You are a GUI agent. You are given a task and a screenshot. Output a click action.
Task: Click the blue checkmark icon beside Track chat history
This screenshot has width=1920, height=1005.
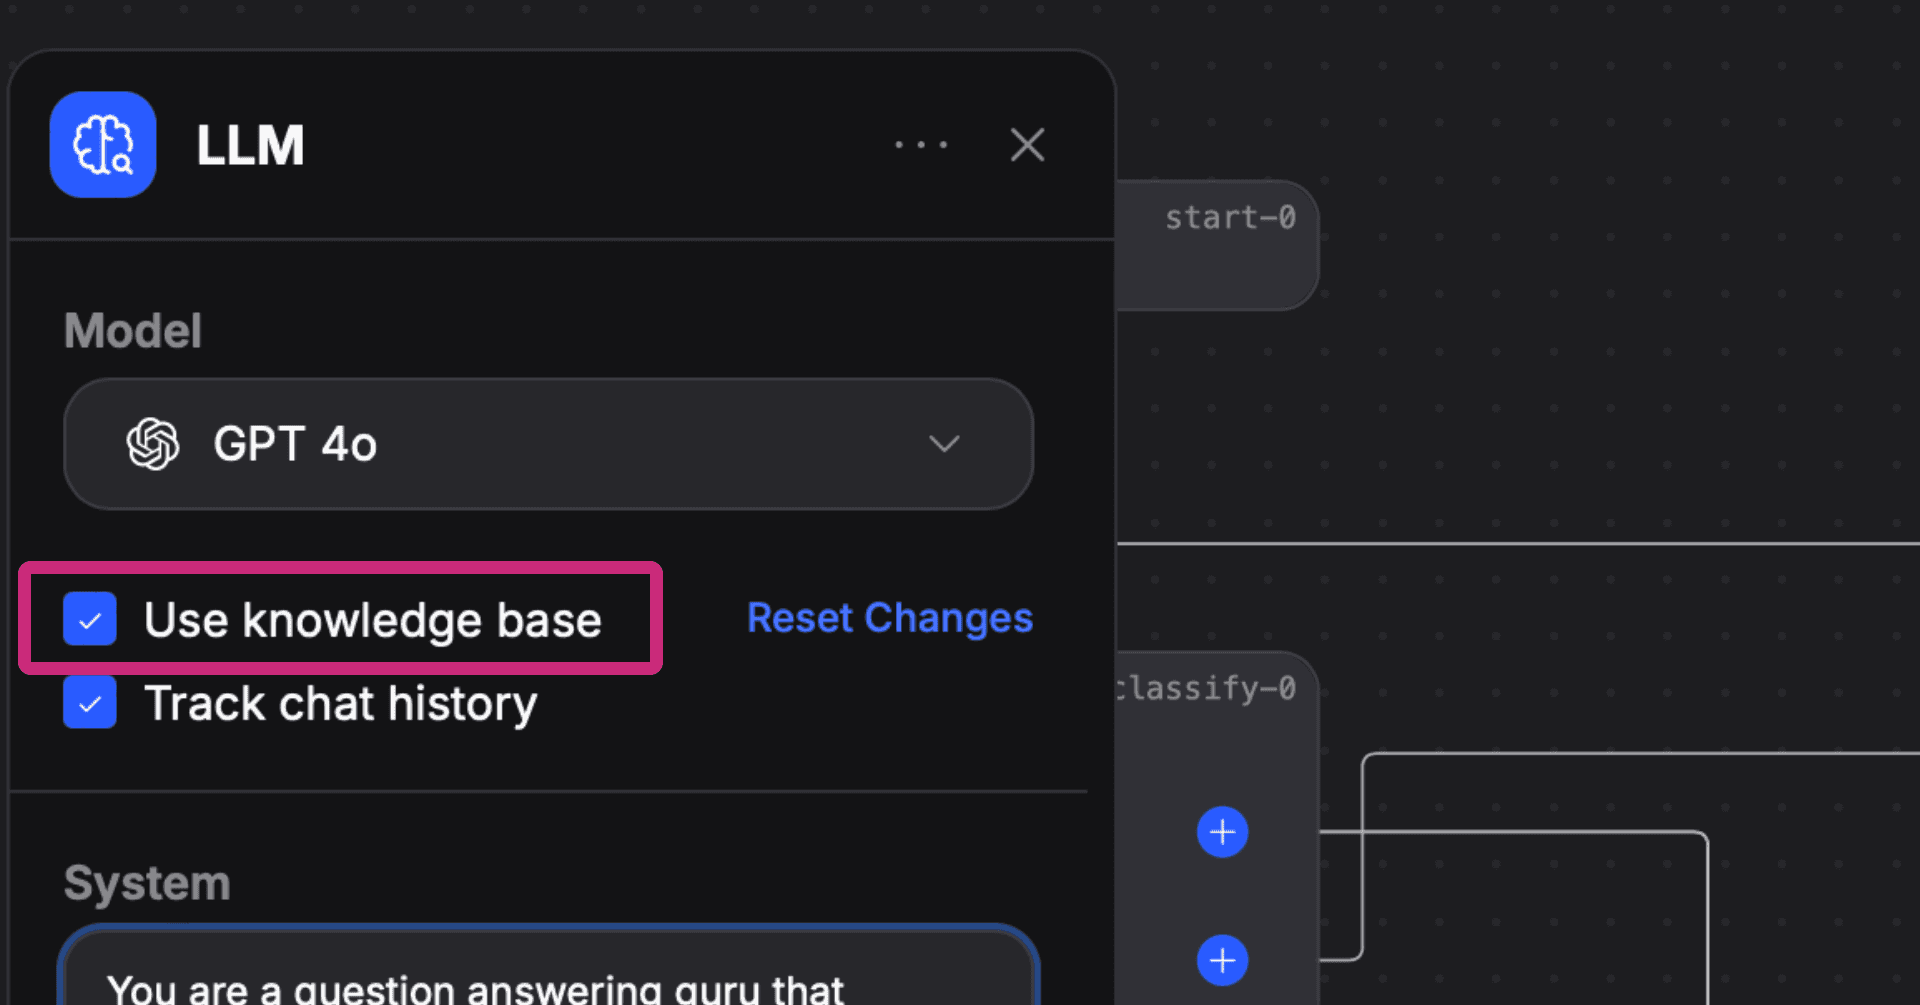point(89,702)
